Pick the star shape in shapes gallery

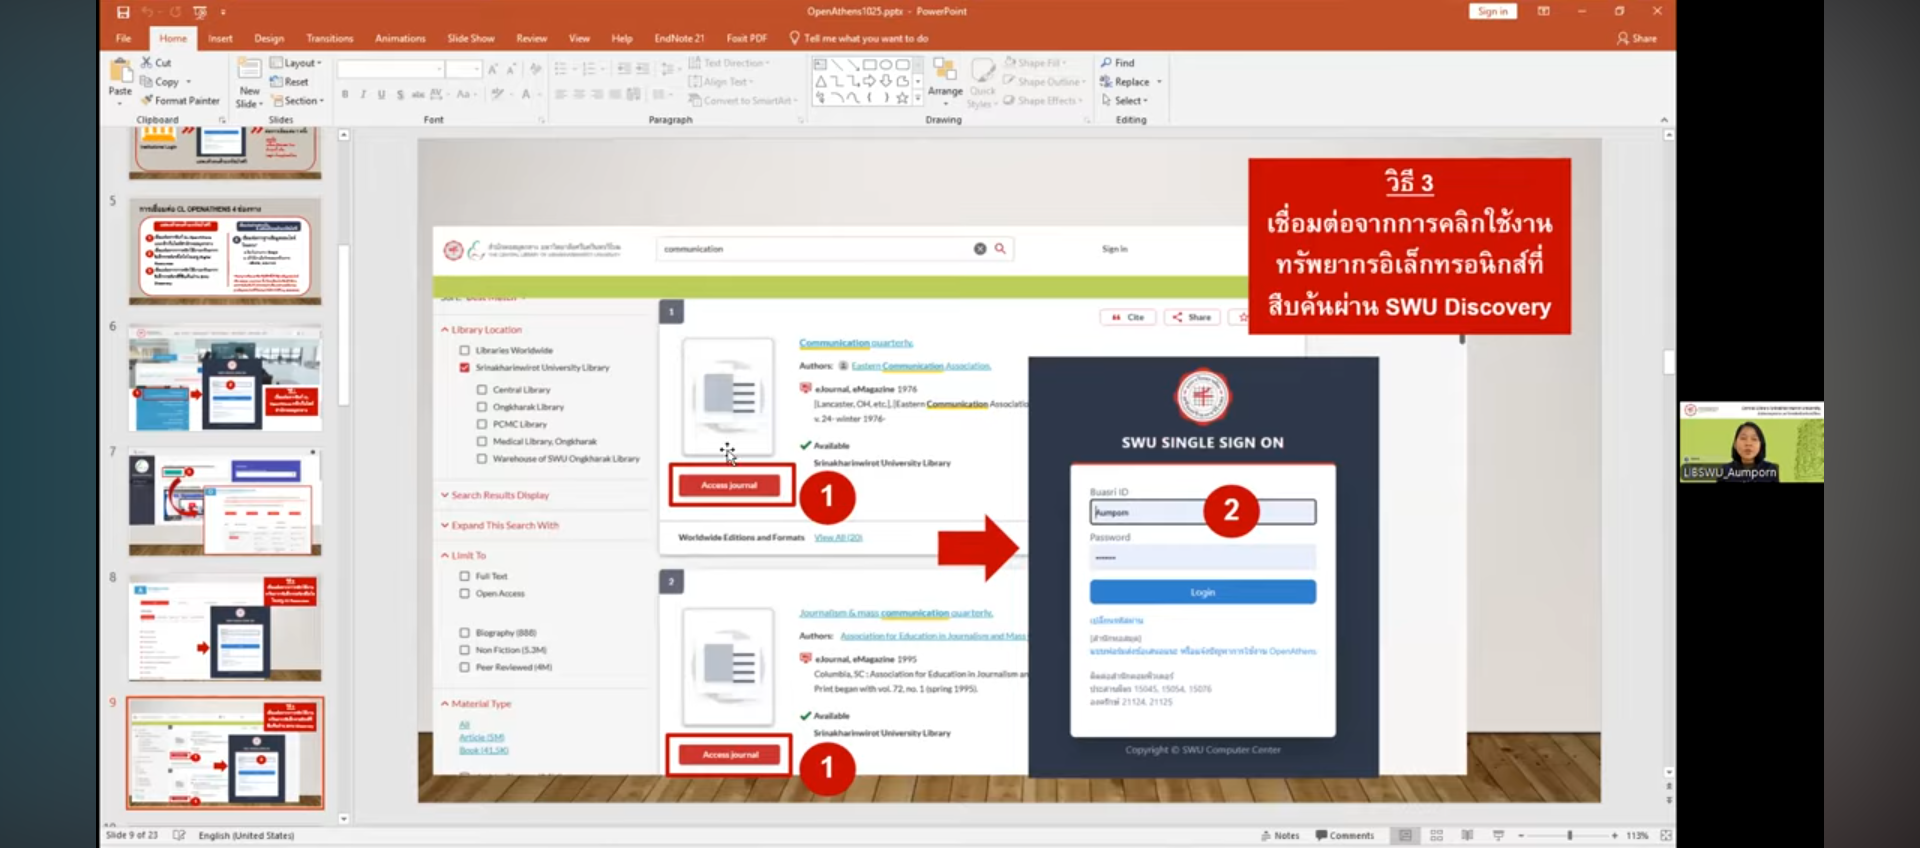click(902, 98)
